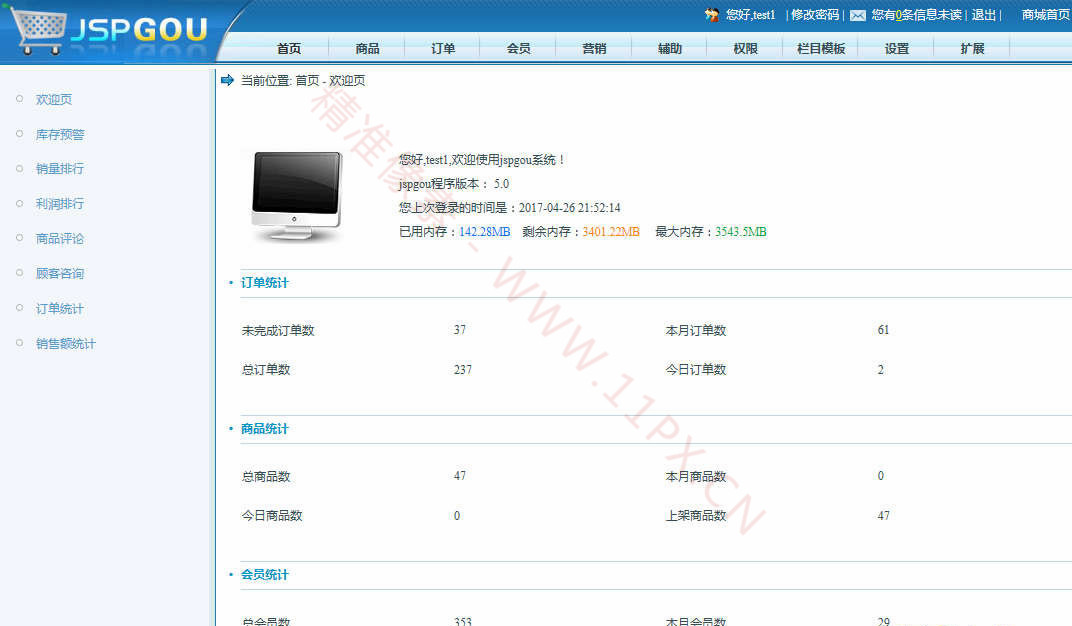Open the 设置 menu tab

[x=897, y=49]
